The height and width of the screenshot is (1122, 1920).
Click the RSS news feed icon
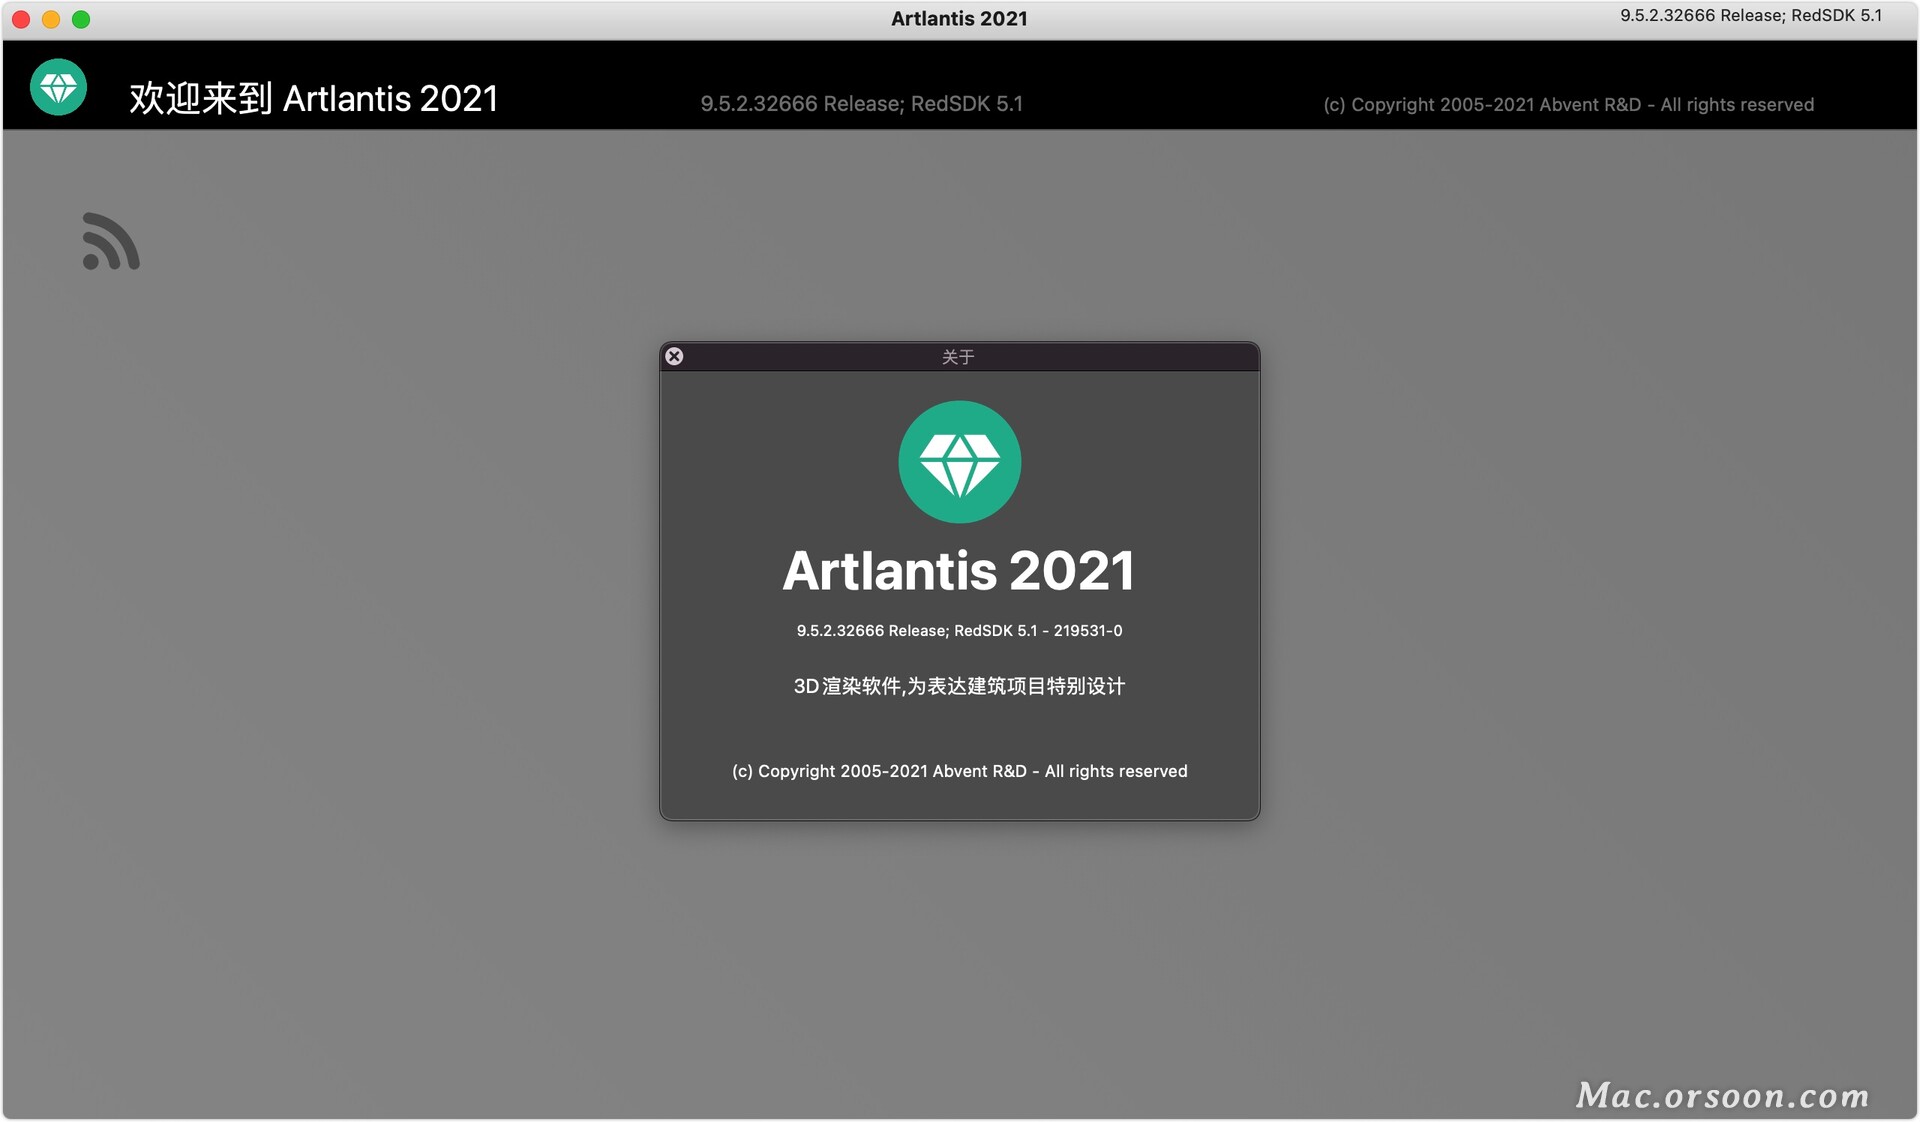pos(110,241)
